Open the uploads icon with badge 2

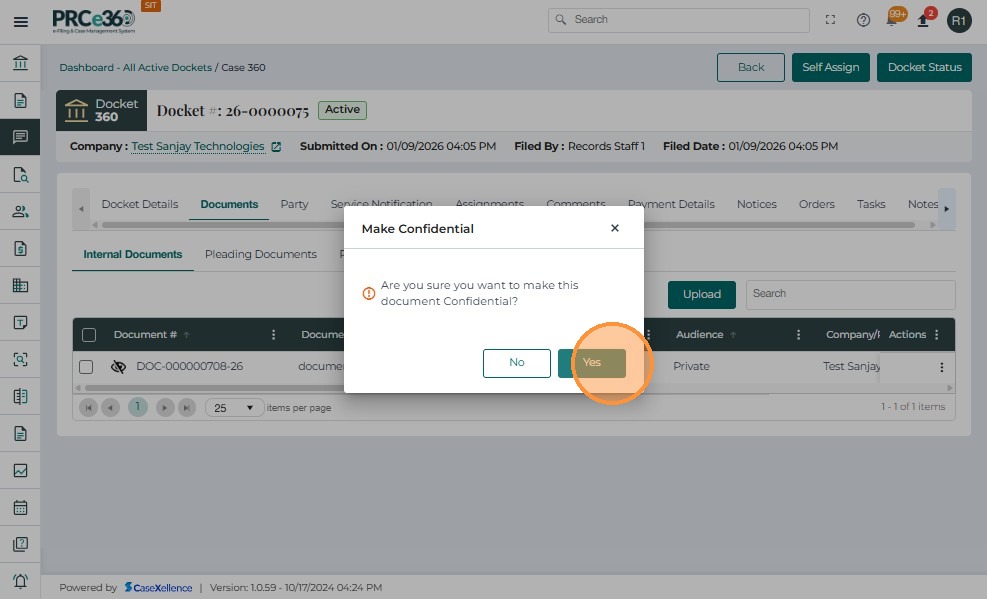click(924, 19)
